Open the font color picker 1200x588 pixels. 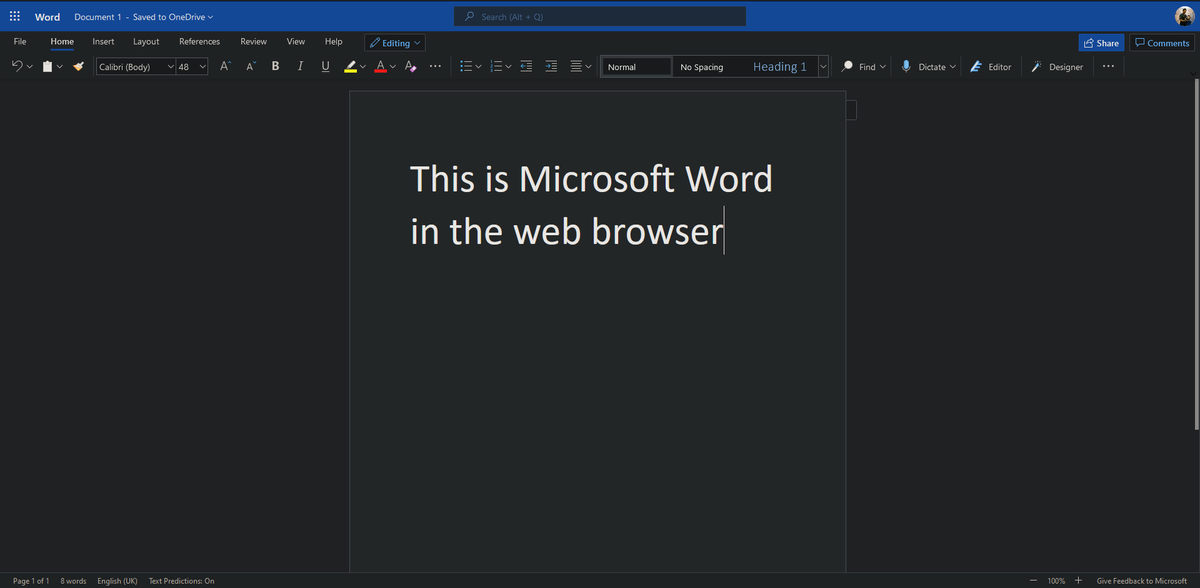(377, 66)
